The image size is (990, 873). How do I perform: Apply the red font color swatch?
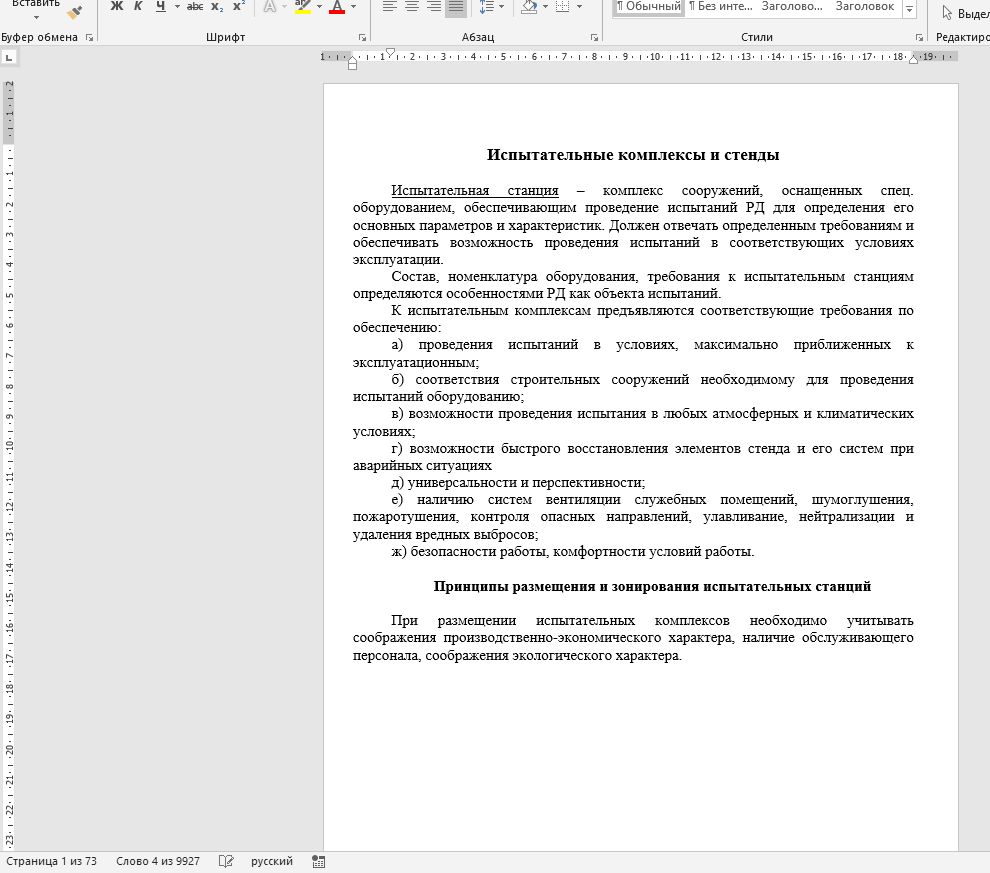coord(336,7)
